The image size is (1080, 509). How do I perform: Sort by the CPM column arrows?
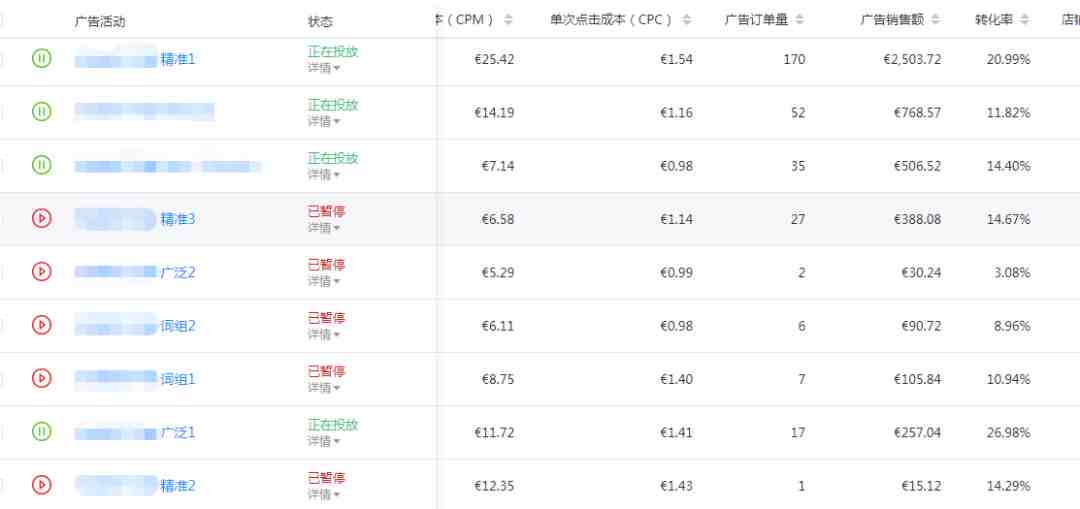point(508,20)
